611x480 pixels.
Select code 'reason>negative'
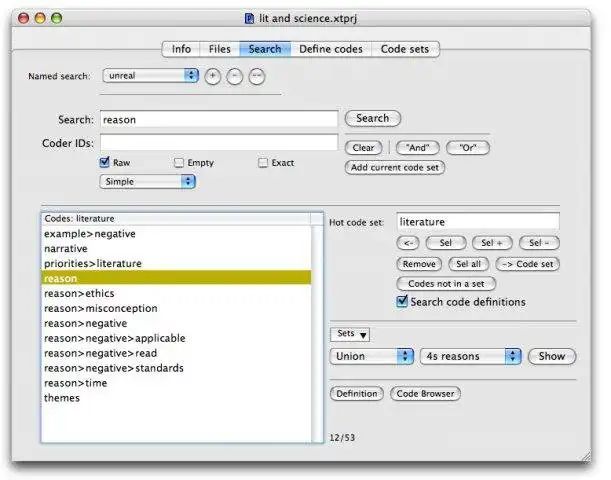coord(177,323)
